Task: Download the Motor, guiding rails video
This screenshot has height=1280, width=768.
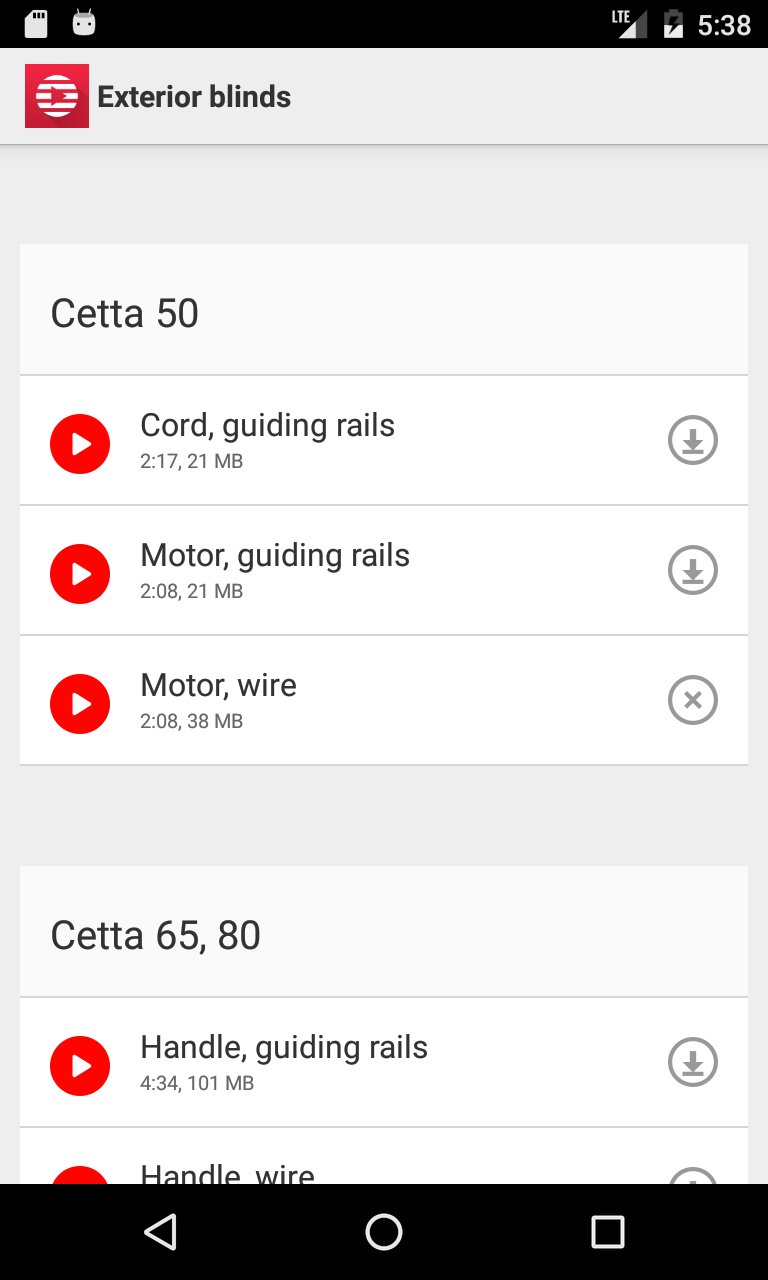Action: (x=693, y=570)
